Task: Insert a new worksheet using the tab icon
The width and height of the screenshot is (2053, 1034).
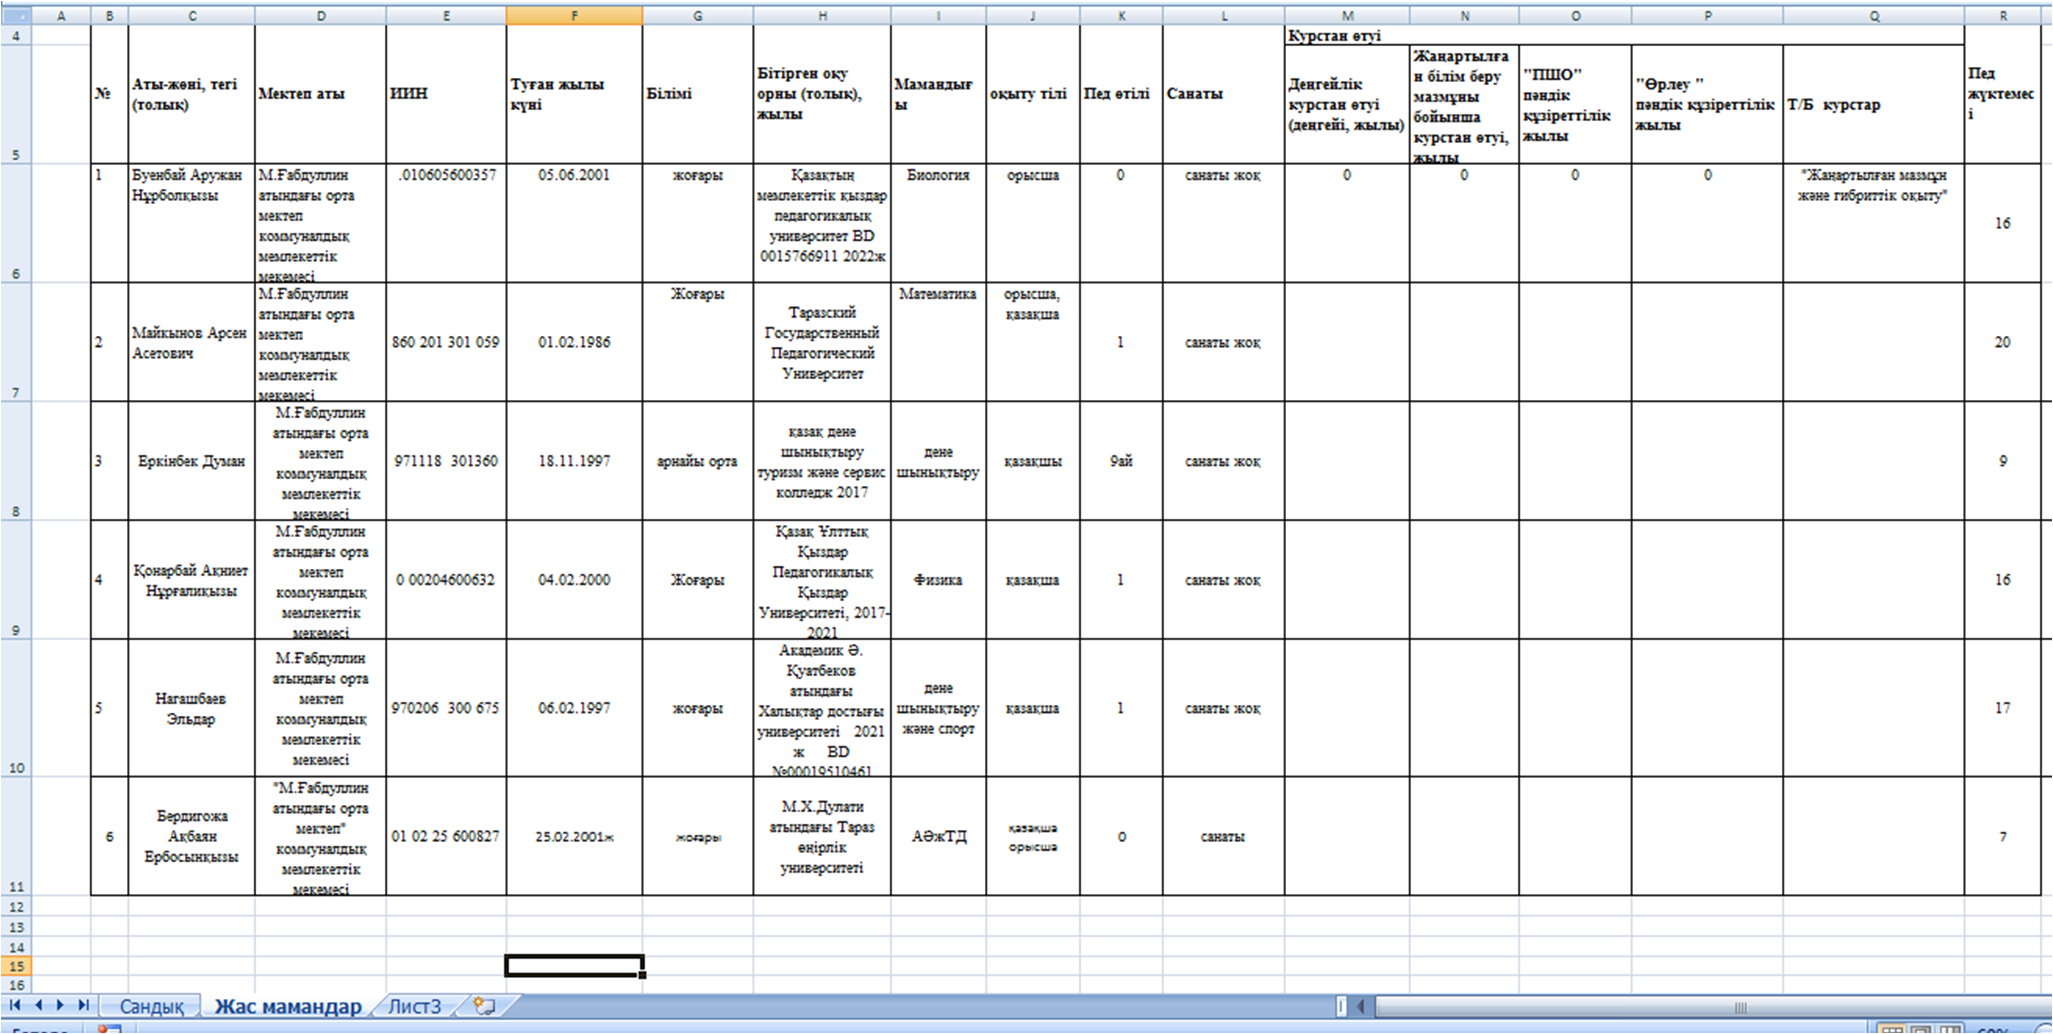Action: click(x=484, y=1005)
